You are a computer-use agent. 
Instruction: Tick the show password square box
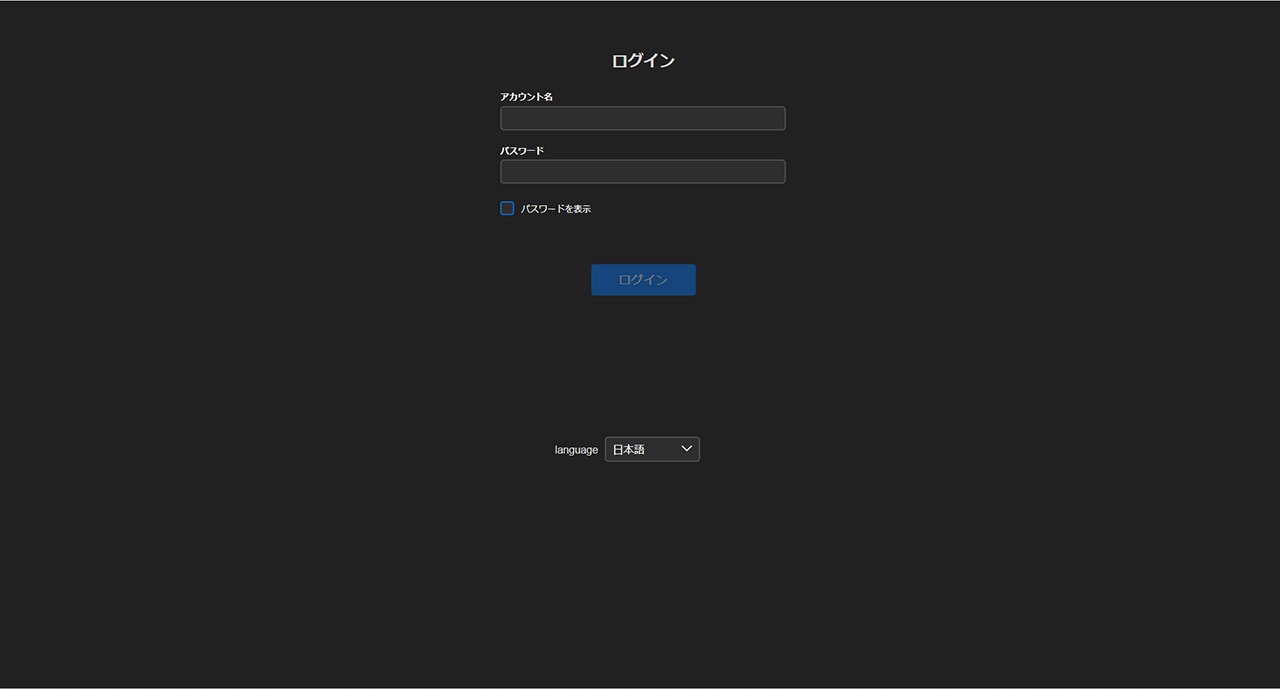507,208
